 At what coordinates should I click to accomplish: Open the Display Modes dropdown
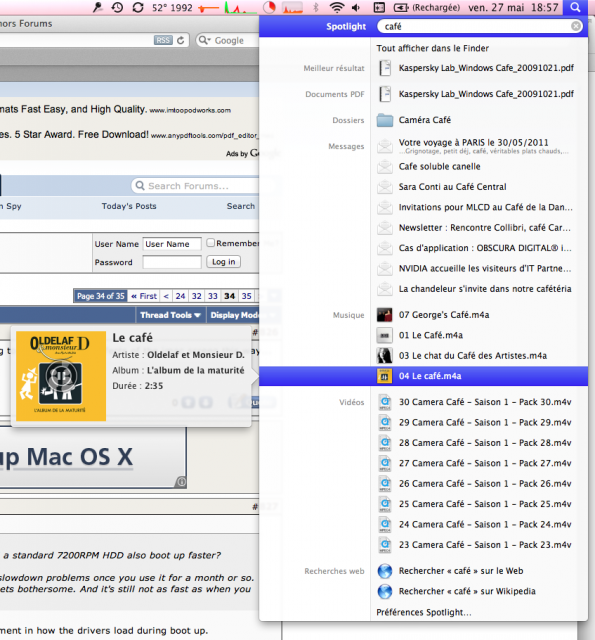click(234, 315)
